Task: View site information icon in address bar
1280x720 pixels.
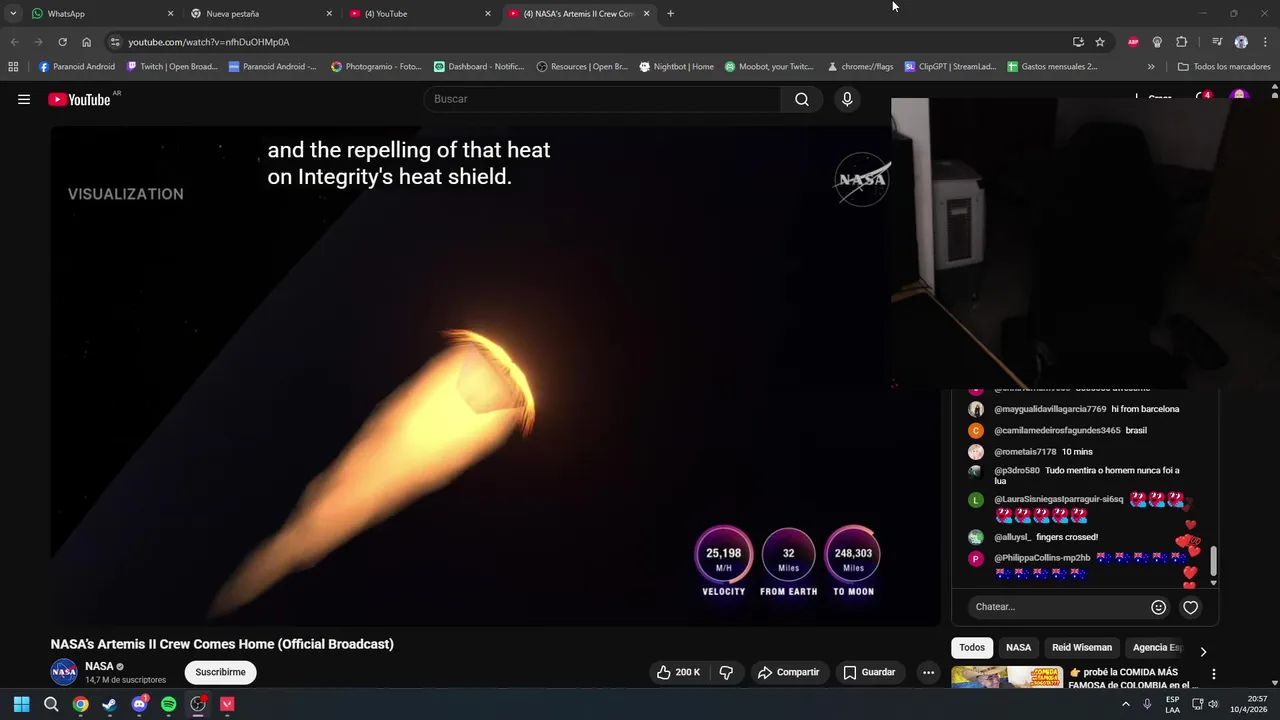Action: pos(115,42)
